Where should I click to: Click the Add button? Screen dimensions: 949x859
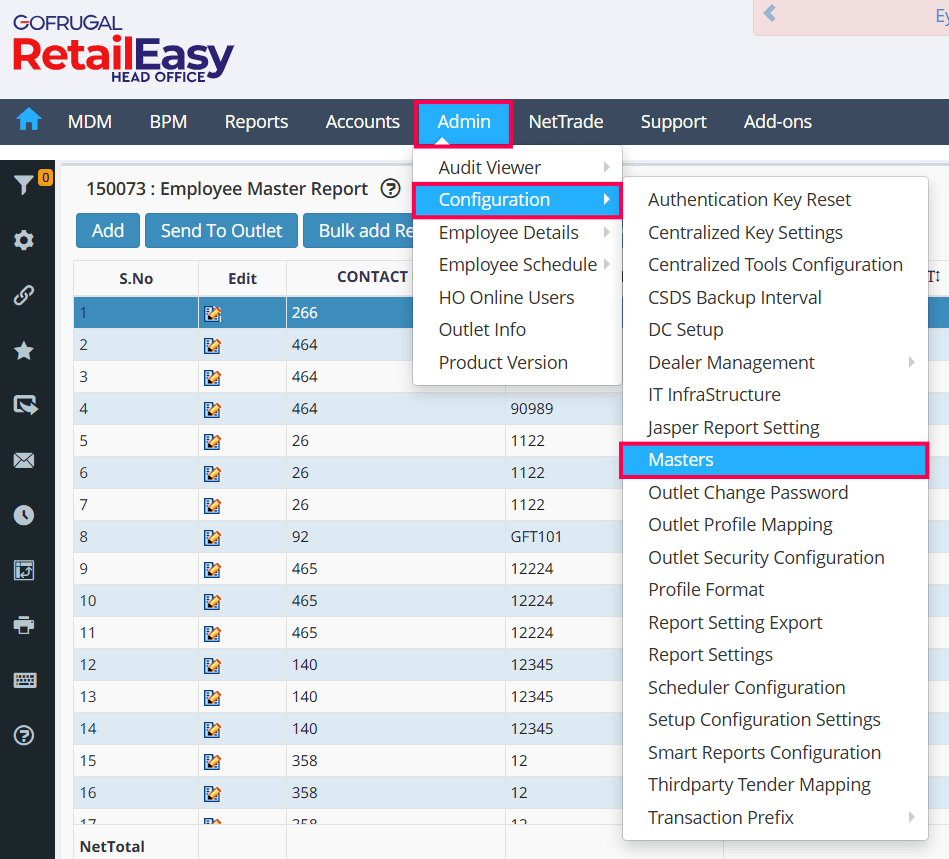[x=108, y=231]
